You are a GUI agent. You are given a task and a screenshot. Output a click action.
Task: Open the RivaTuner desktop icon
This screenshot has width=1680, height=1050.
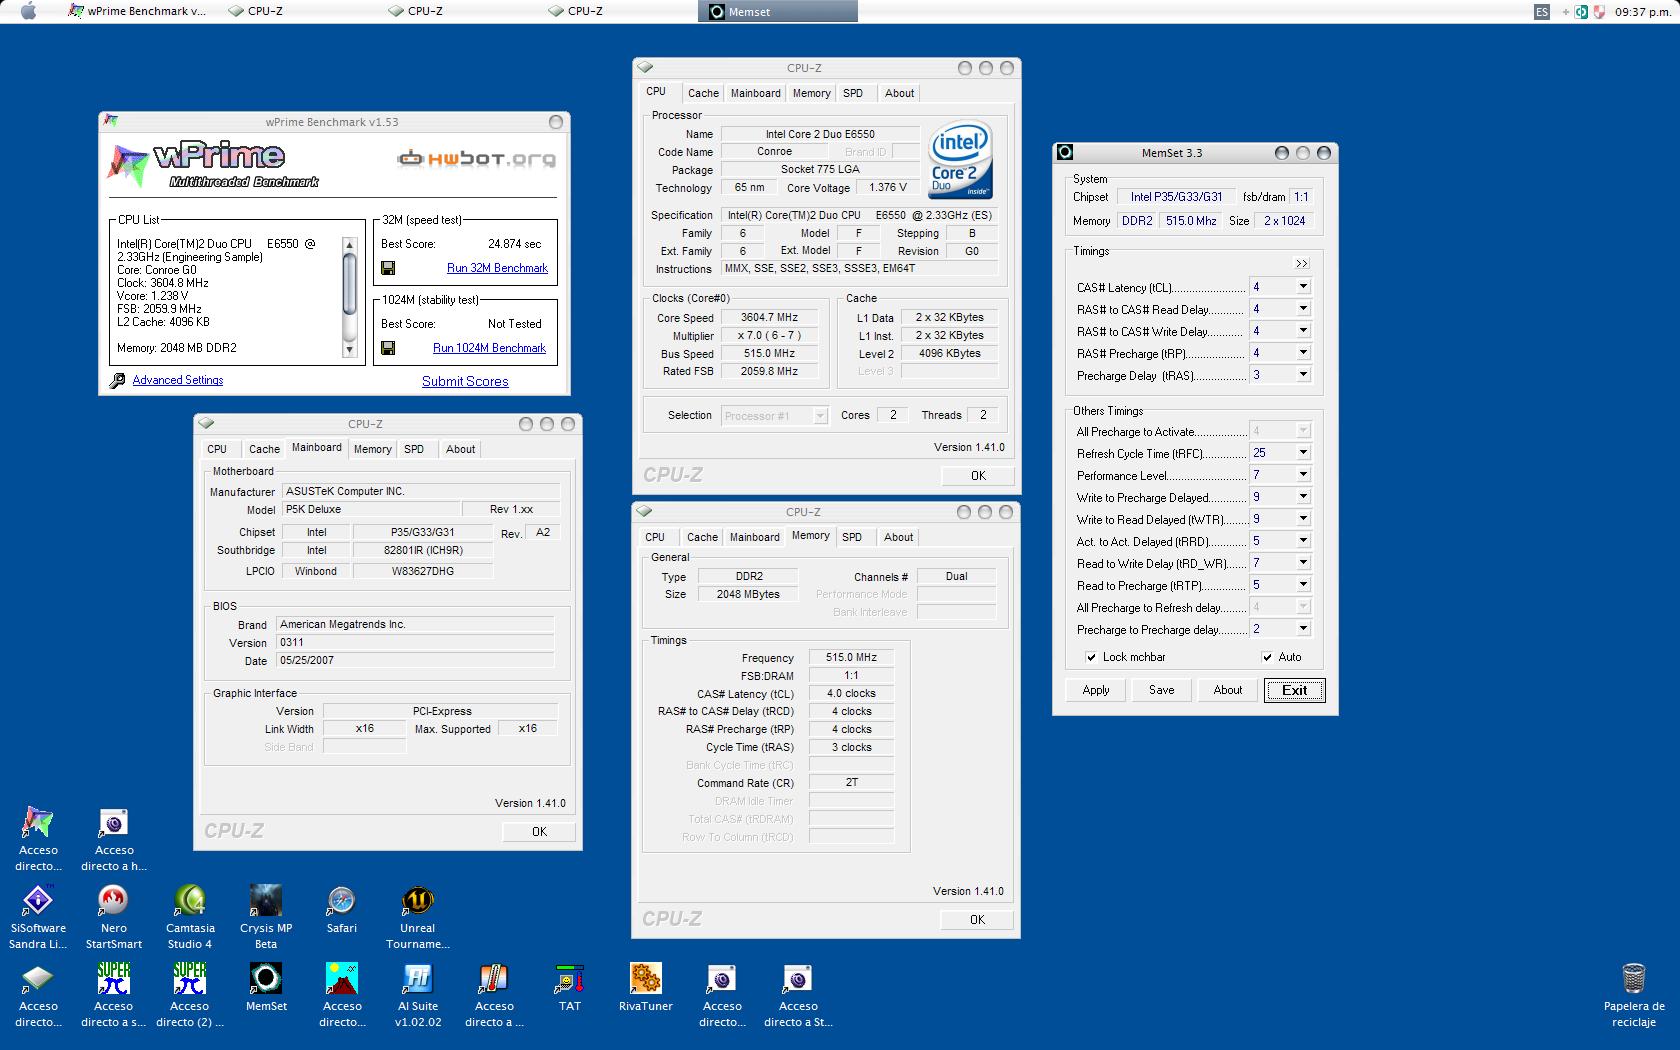pos(646,979)
